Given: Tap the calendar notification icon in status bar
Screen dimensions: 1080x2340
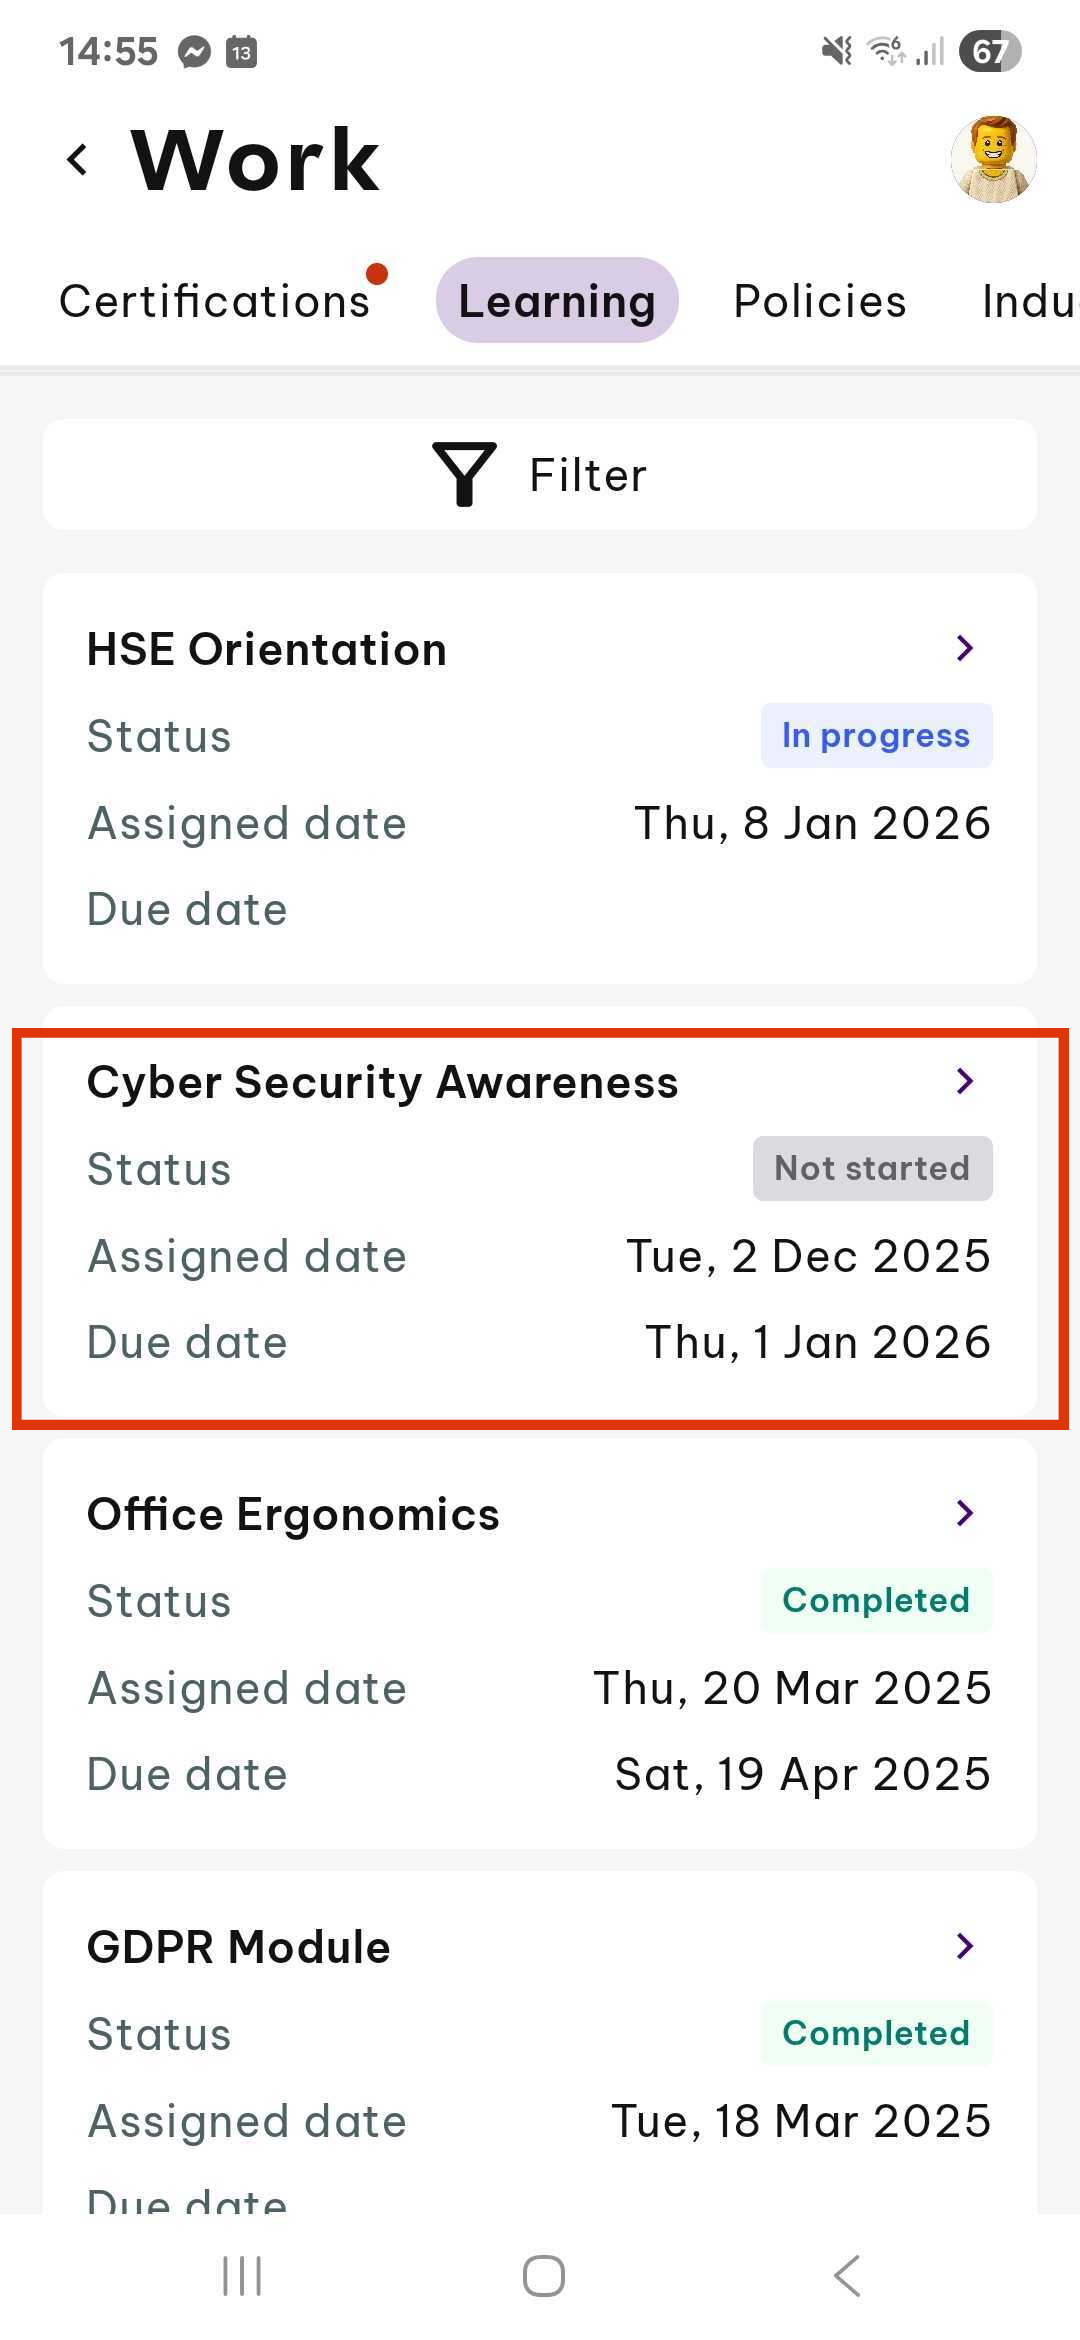Looking at the screenshot, I should pos(241,51).
